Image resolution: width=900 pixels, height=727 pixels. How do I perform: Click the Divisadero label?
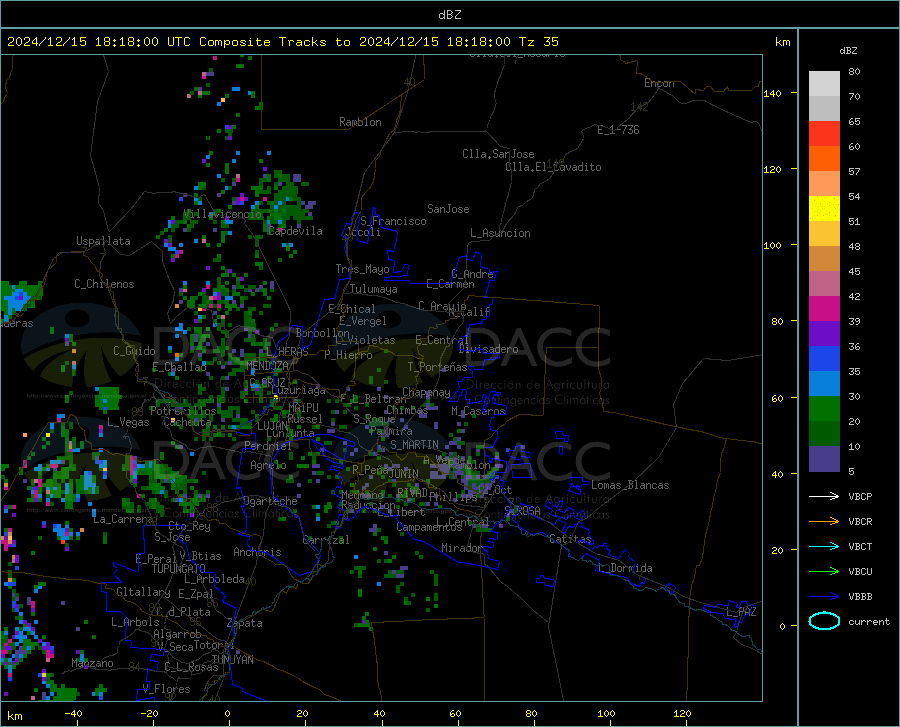pyautogui.click(x=488, y=349)
